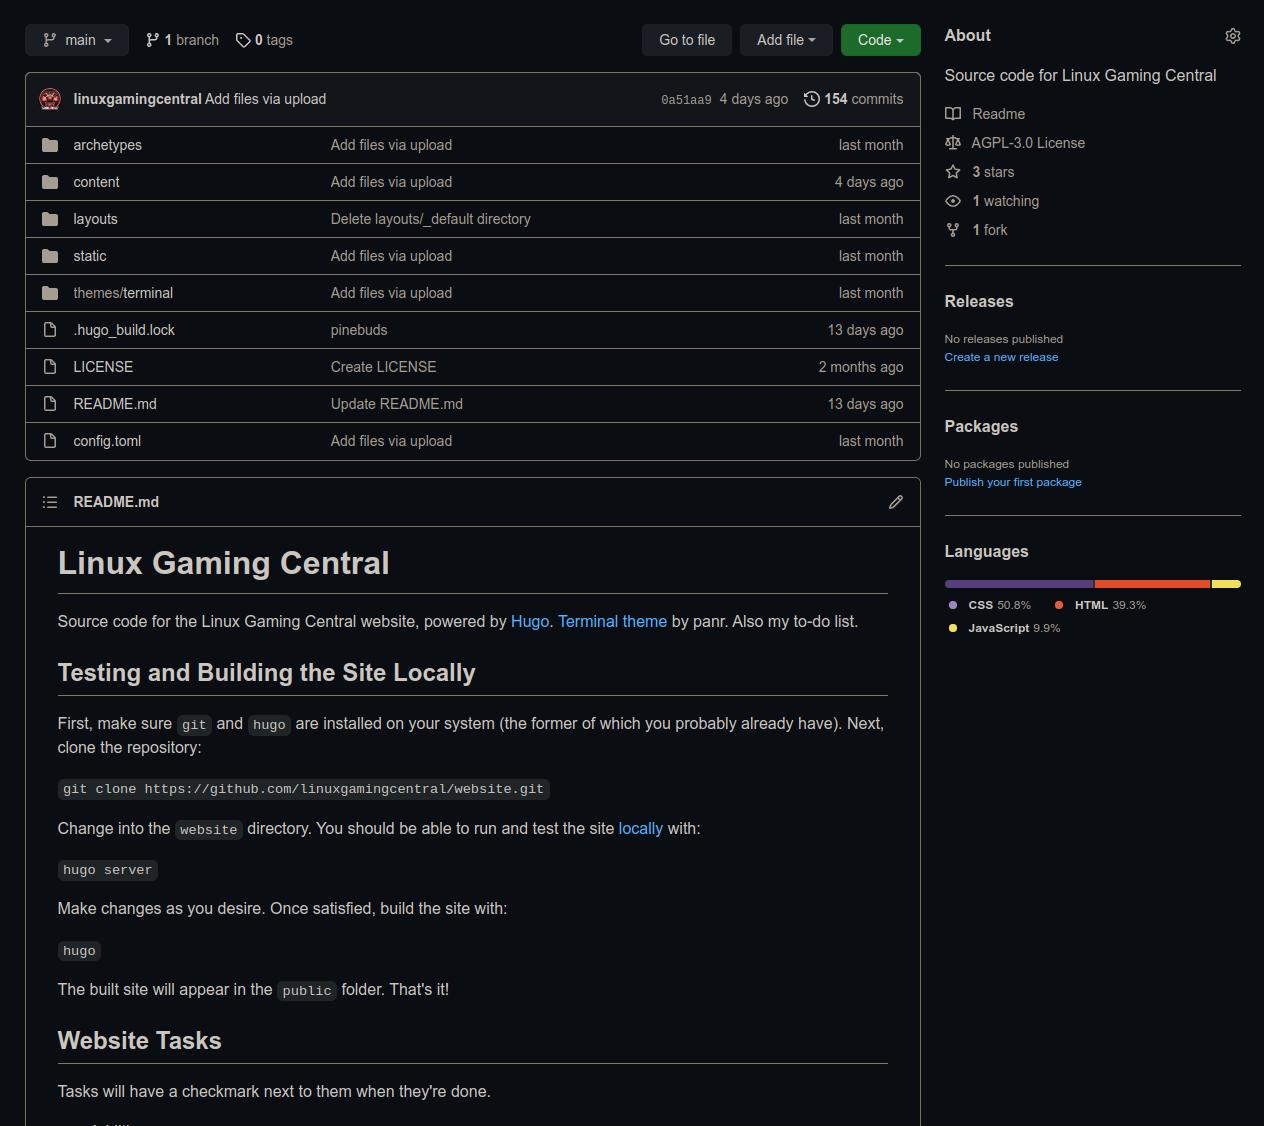View the 154 commits history
Image resolution: width=1264 pixels, height=1126 pixels.
853,99
